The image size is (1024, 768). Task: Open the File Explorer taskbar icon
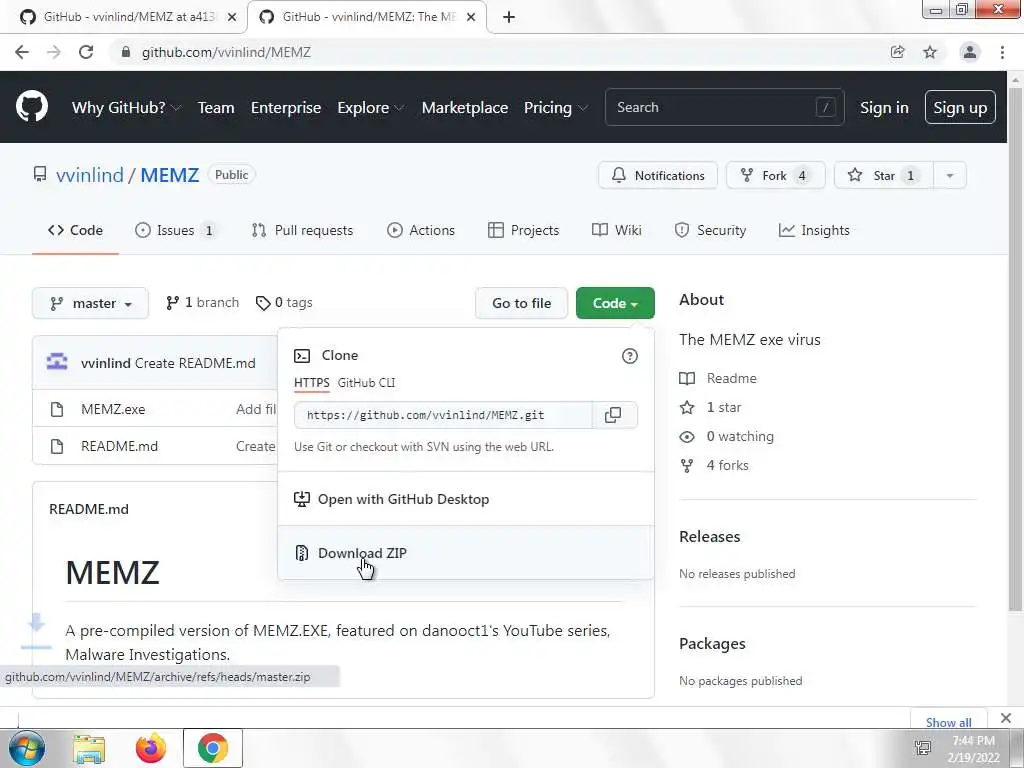coord(89,749)
